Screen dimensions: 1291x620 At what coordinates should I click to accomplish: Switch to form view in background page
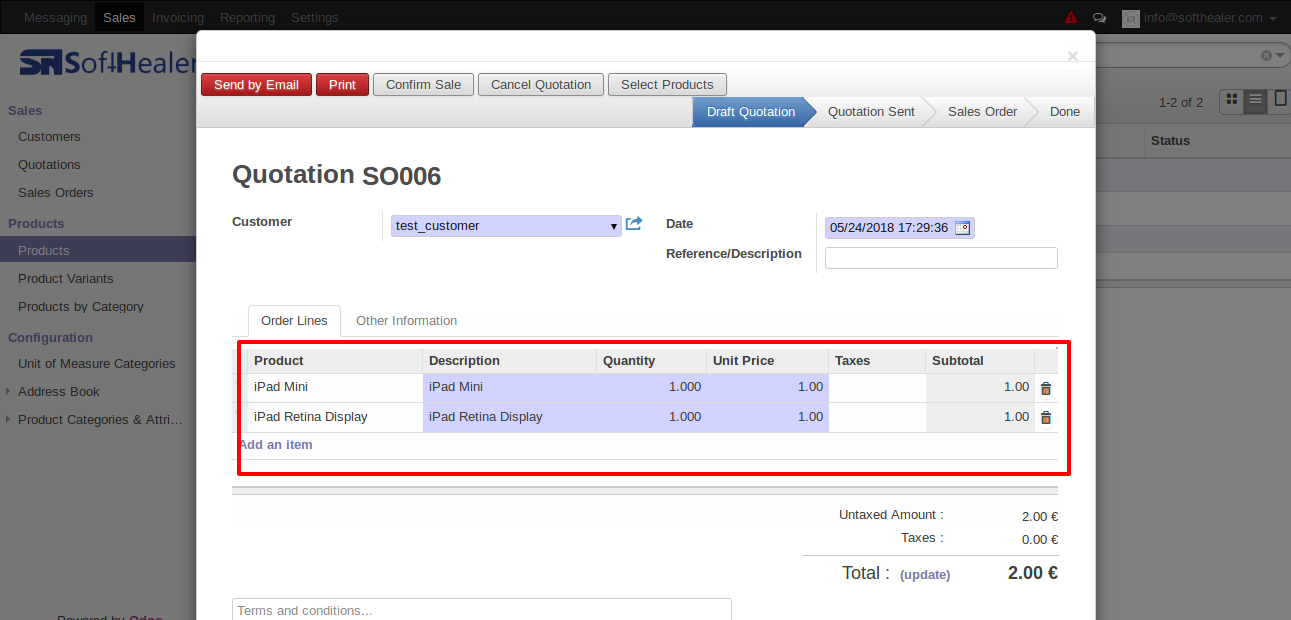coord(1279,100)
